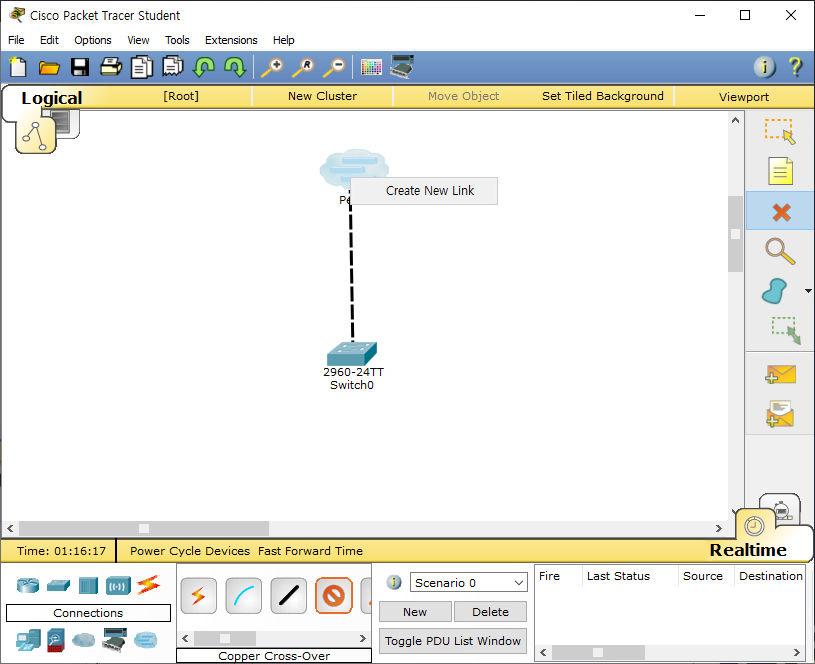Select Custom Made Devices category
The width and height of the screenshot is (815, 664).
tap(114, 640)
